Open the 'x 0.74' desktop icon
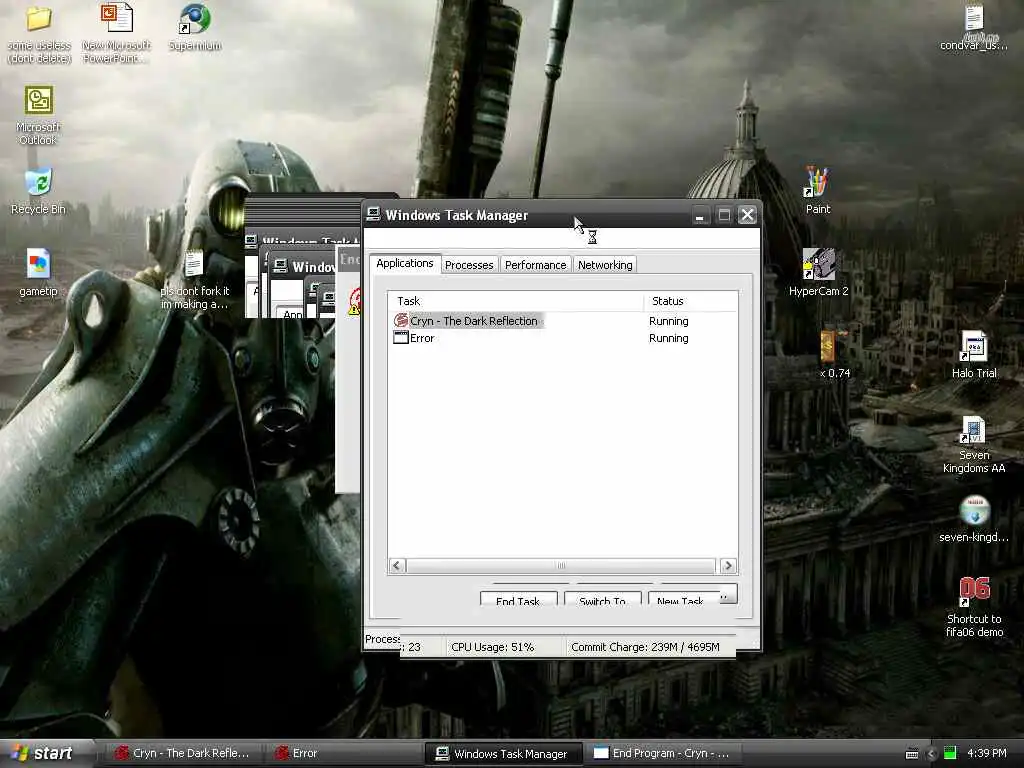 pos(828,346)
